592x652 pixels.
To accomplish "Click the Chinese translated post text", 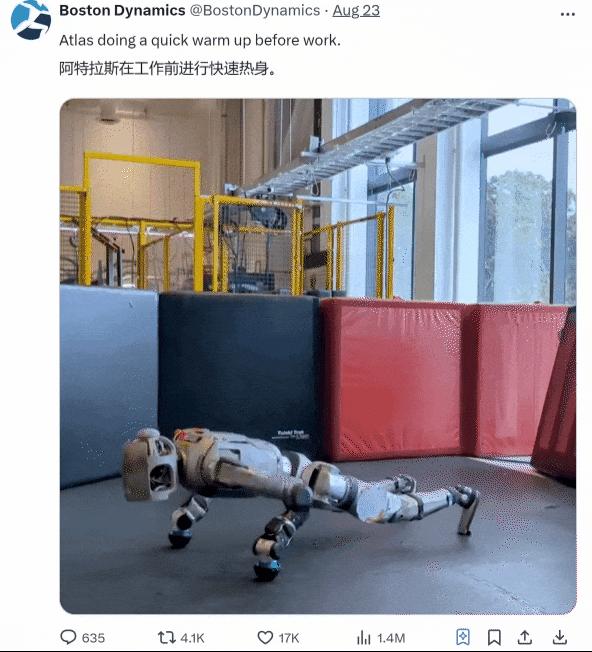I will pos(168,68).
